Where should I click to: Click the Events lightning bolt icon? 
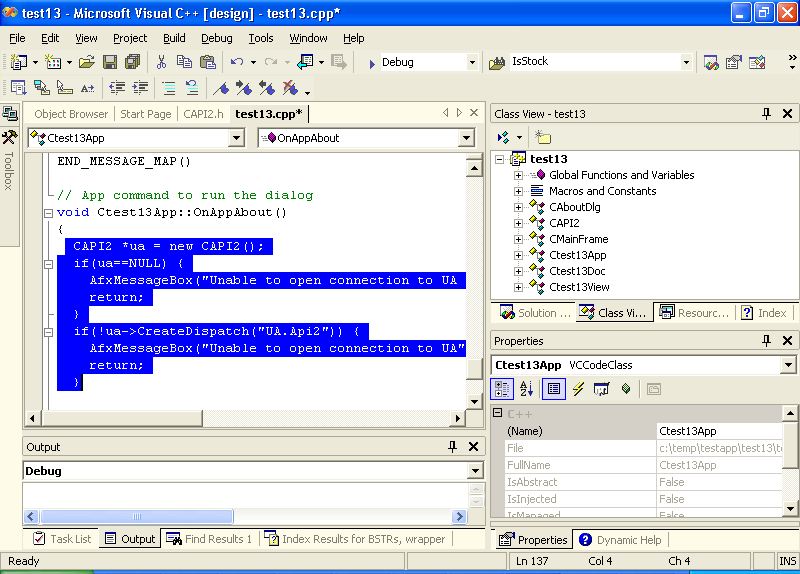click(578, 389)
